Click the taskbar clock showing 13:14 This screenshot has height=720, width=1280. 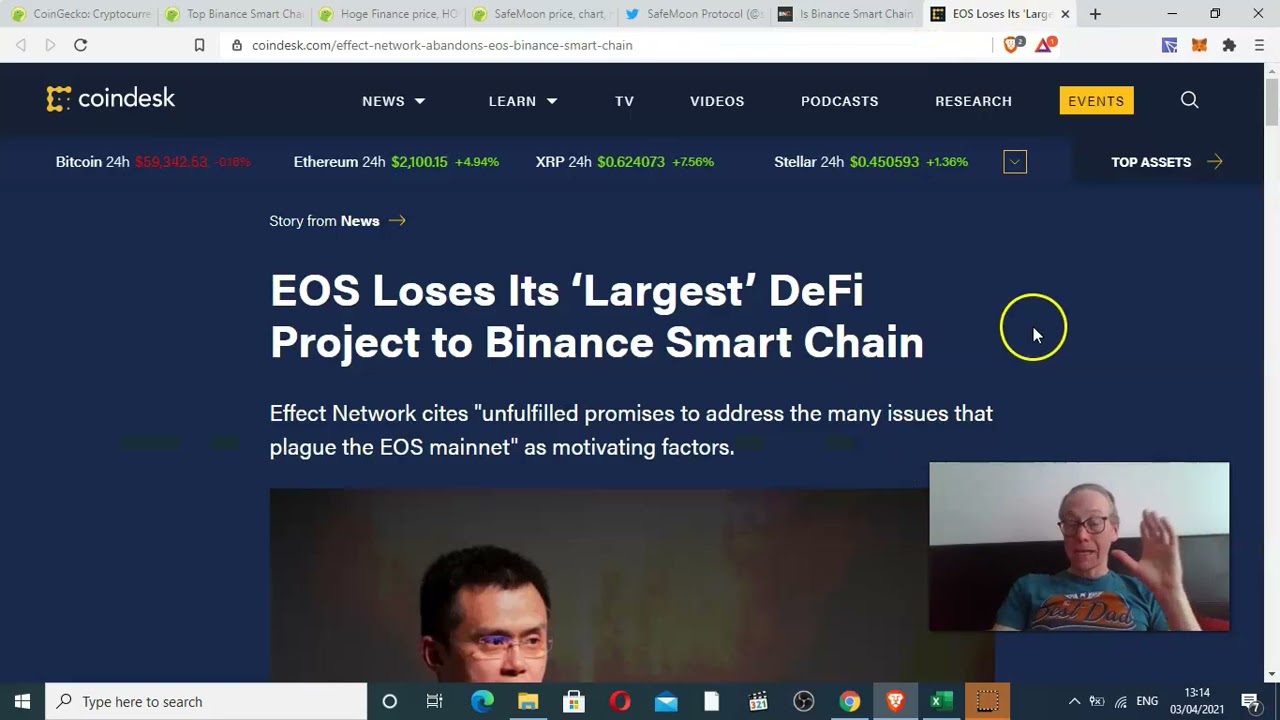coord(1197,701)
